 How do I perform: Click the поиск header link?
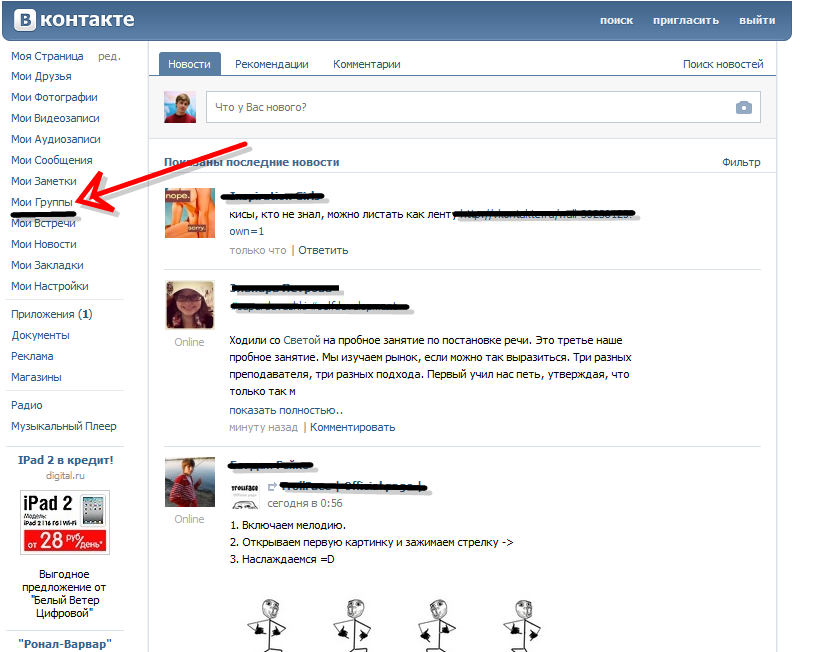[x=617, y=20]
